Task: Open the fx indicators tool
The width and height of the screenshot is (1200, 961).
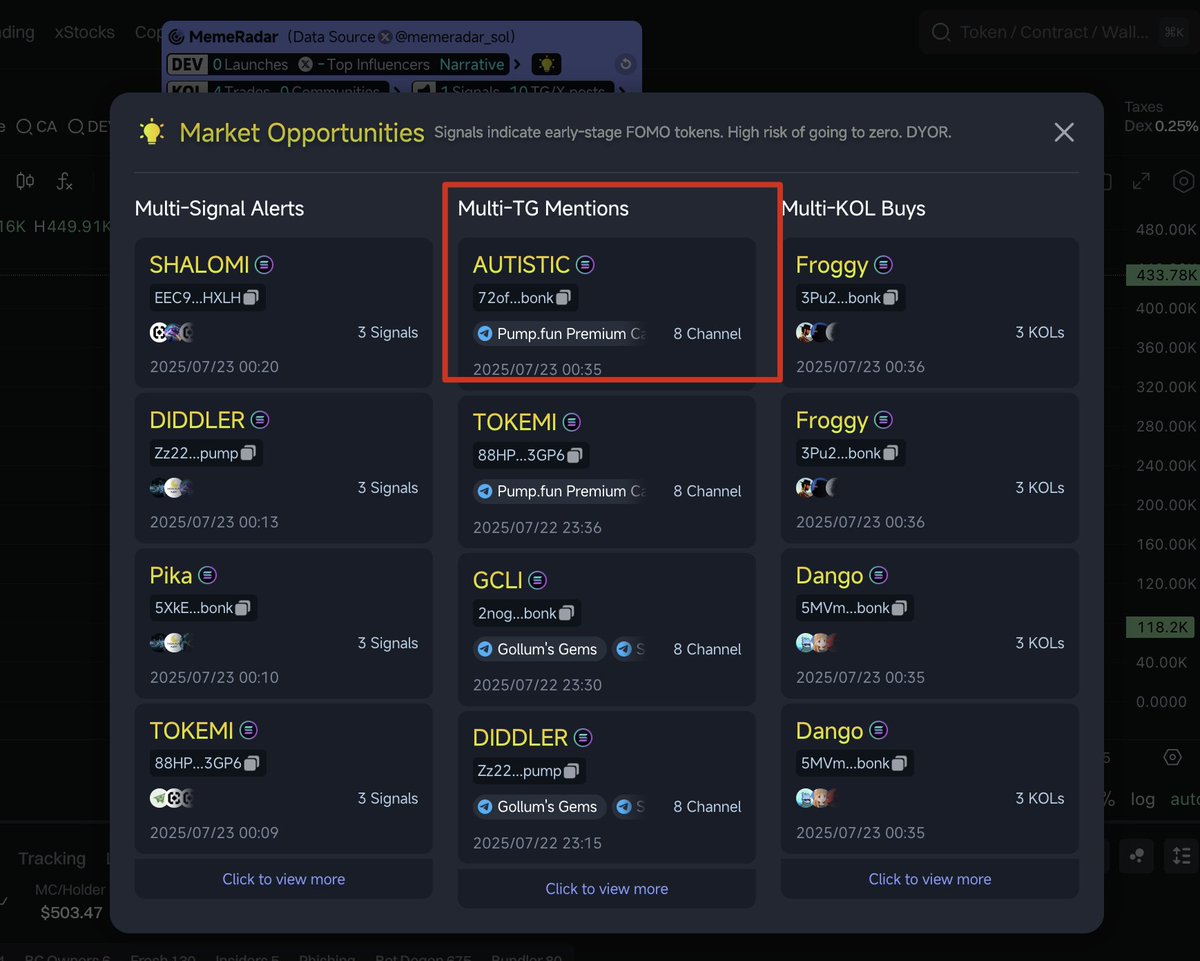Action: [65, 181]
